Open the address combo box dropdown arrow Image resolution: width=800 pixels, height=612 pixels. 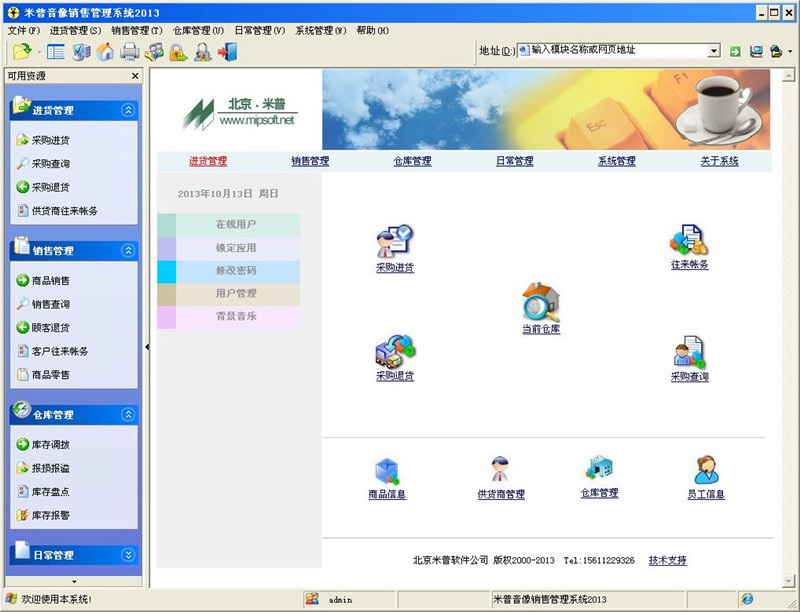click(714, 50)
